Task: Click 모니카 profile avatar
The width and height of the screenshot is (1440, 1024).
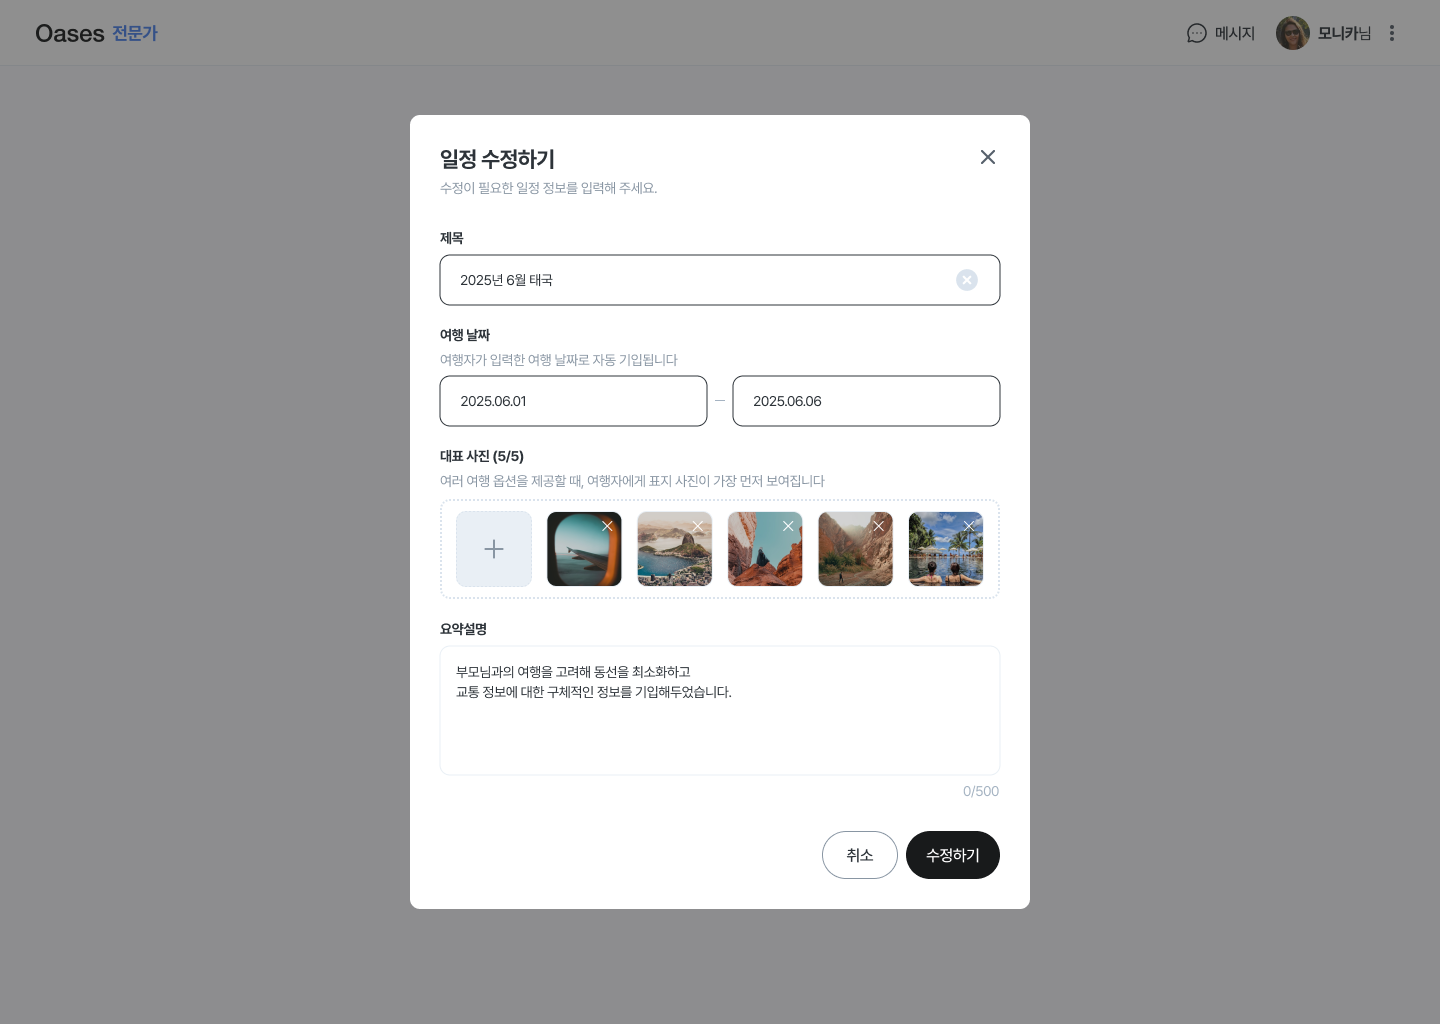Action: tap(1293, 33)
